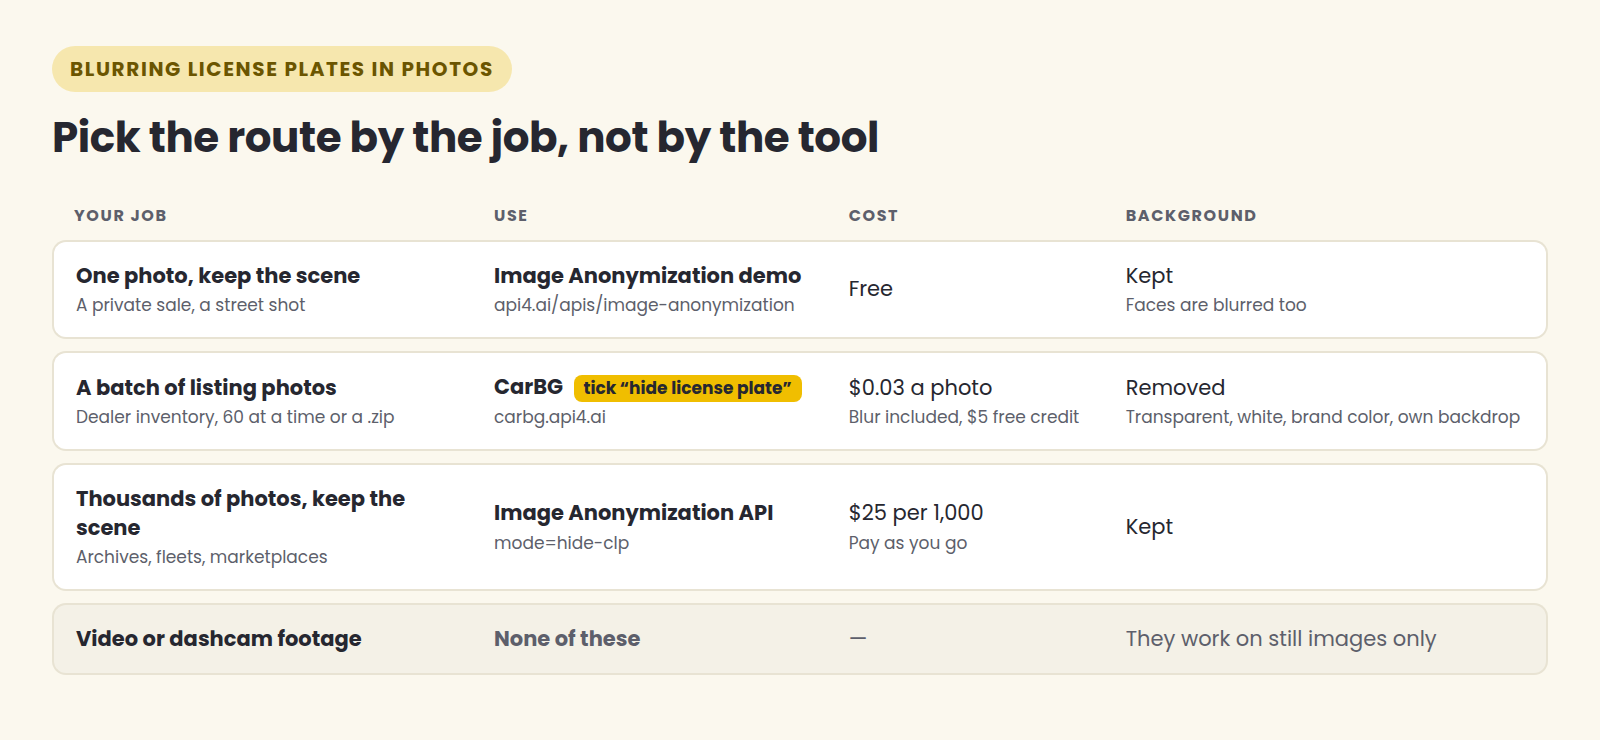Select 'Video or dashcam footage' row title
This screenshot has width=1600, height=740.
(218, 638)
